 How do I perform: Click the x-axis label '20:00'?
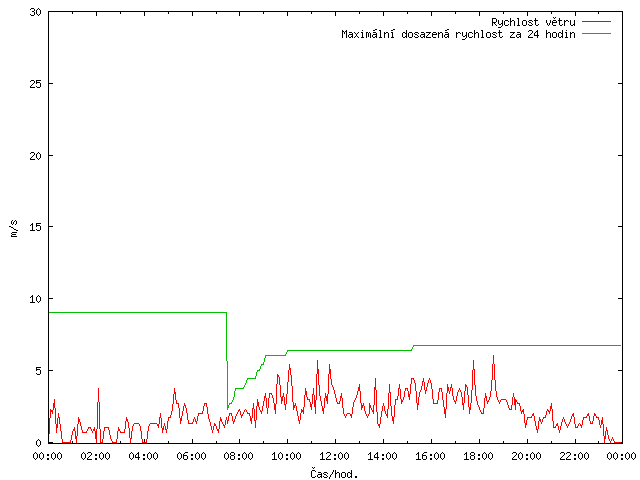(527, 456)
